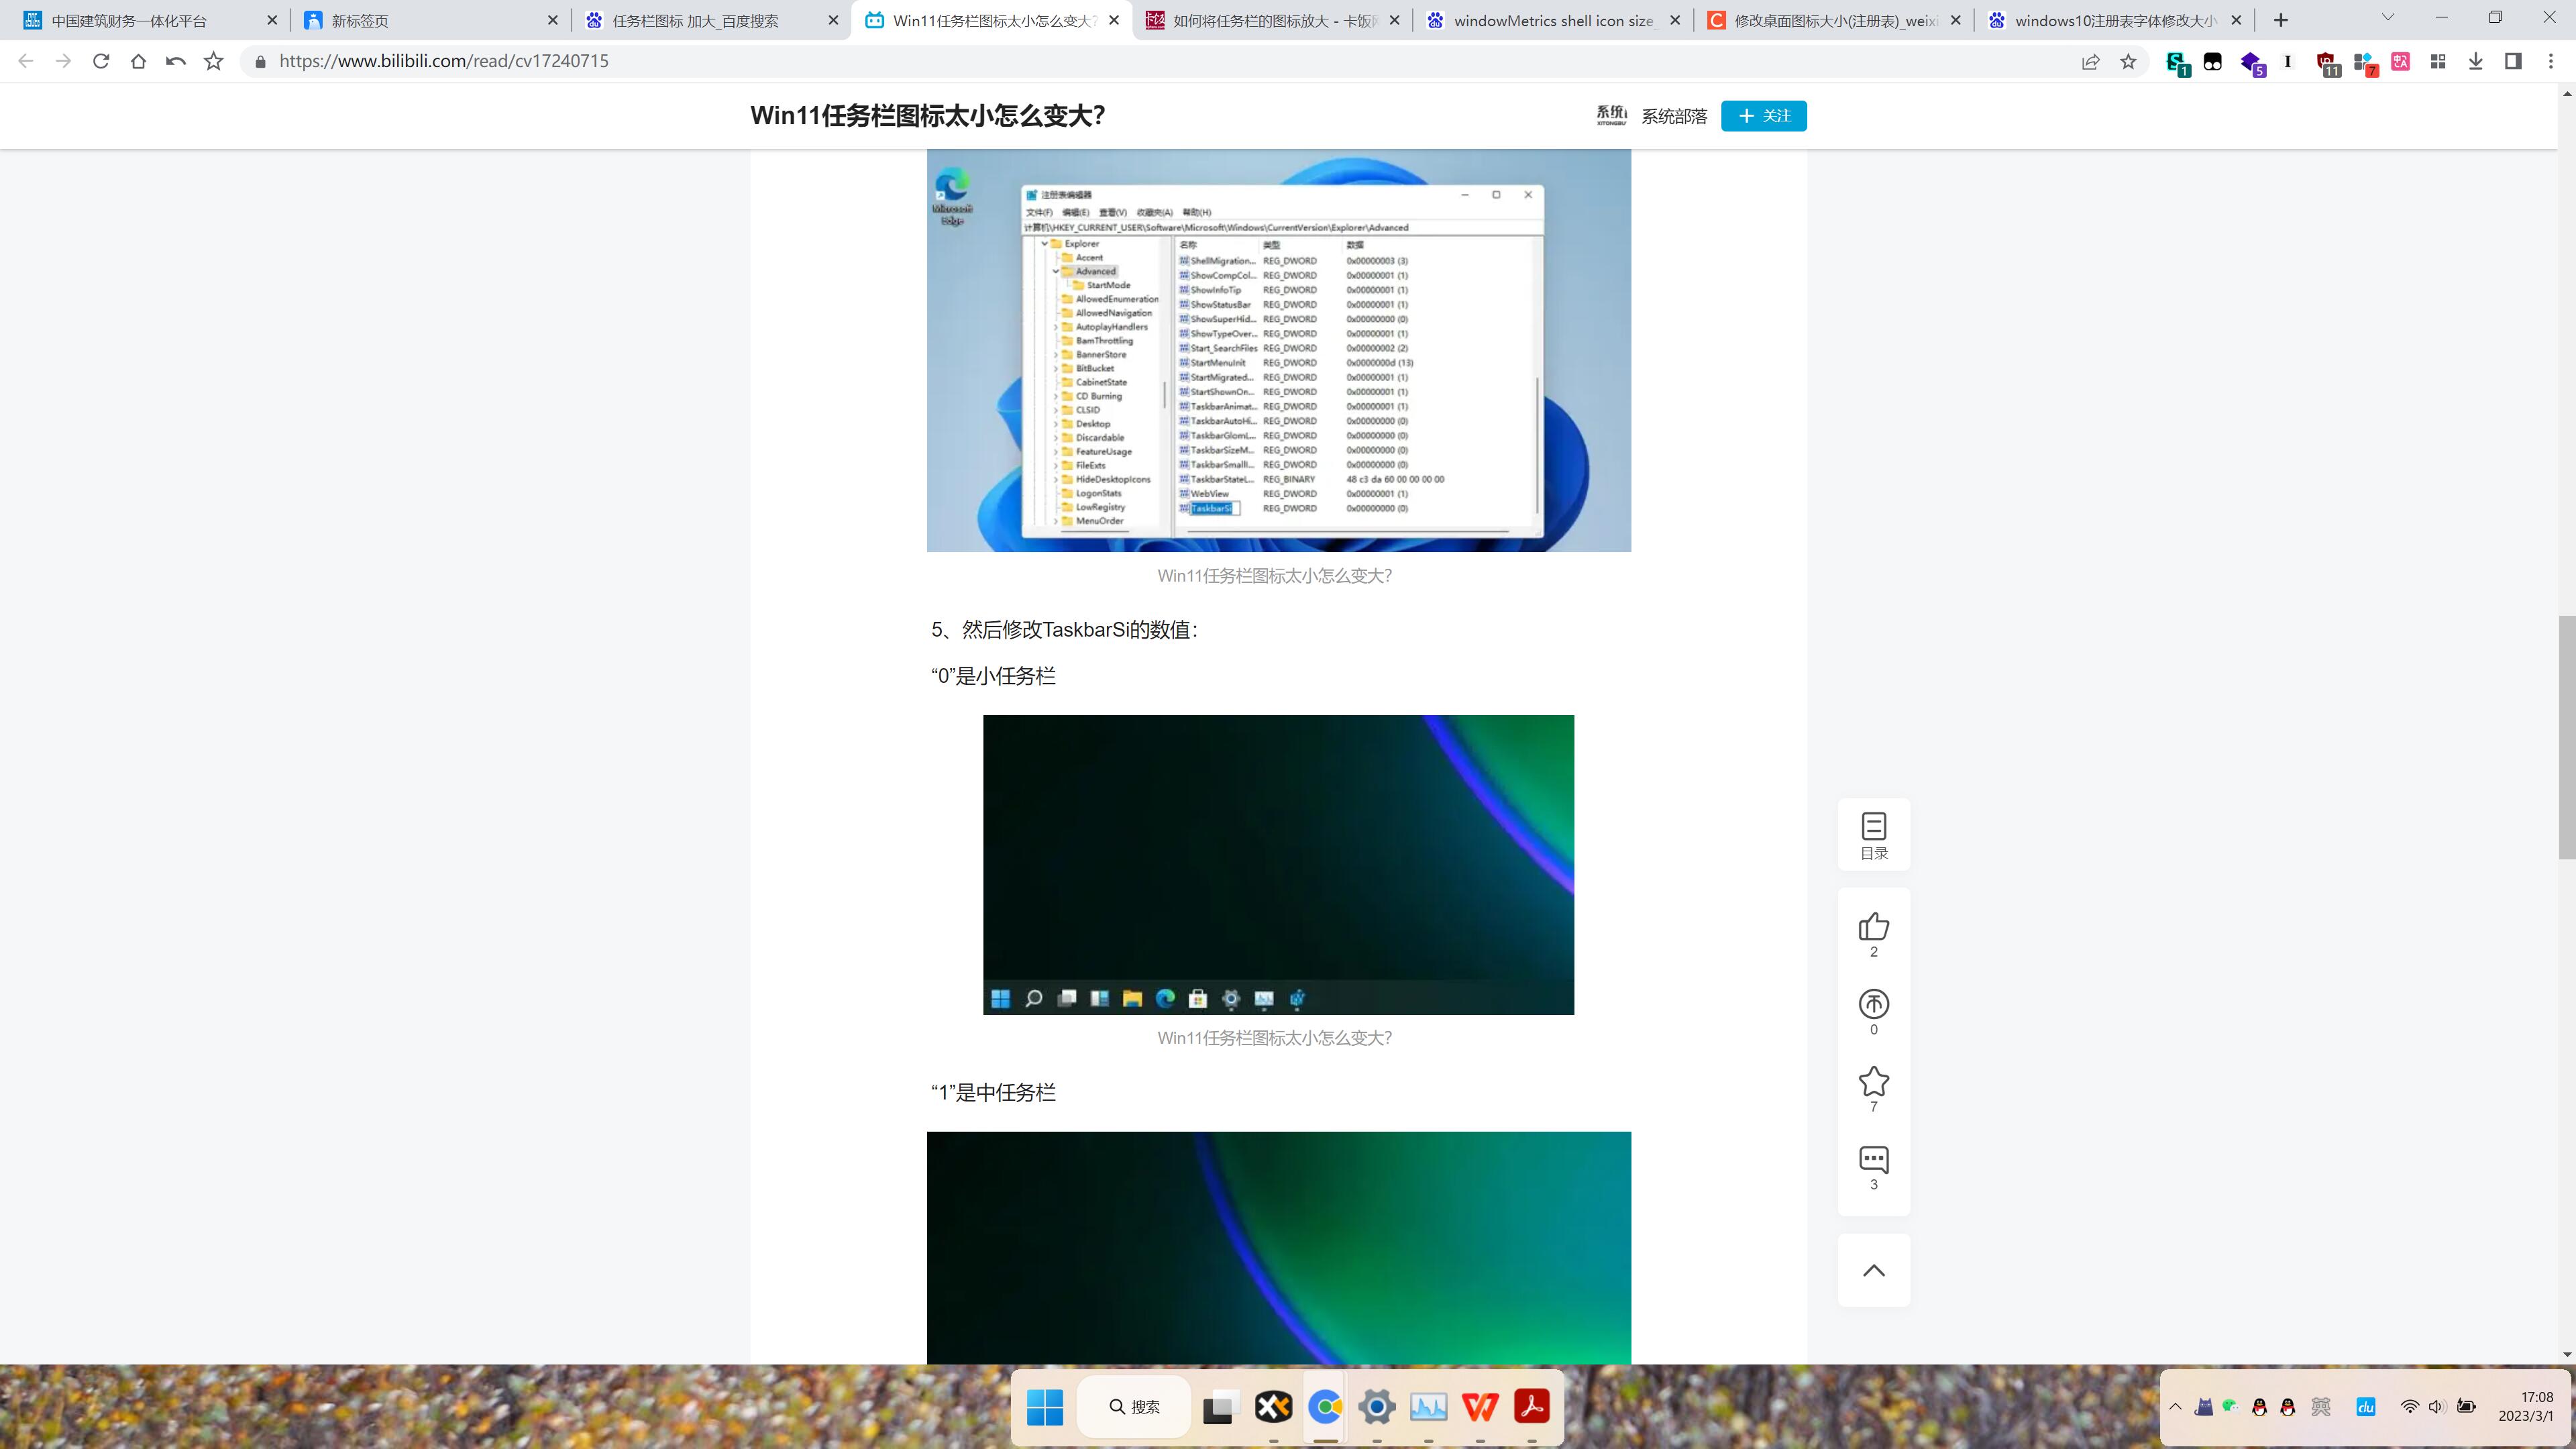Favorite the article with star icon
This screenshot has height=1449, width=2576.
pyautogui.click(x=1873, y=1081)
